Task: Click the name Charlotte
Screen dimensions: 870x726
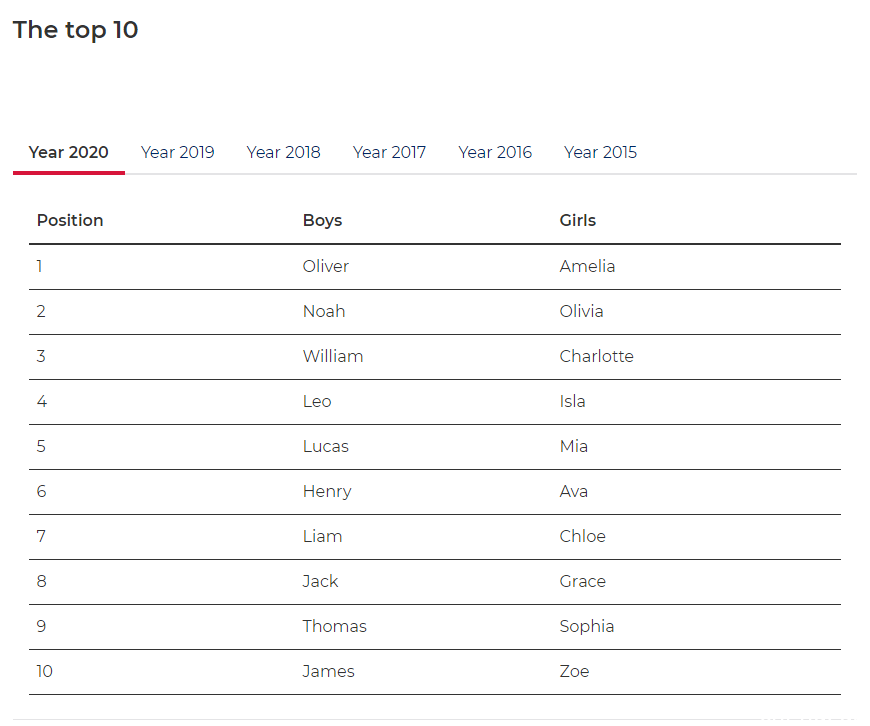Action: 596,356
